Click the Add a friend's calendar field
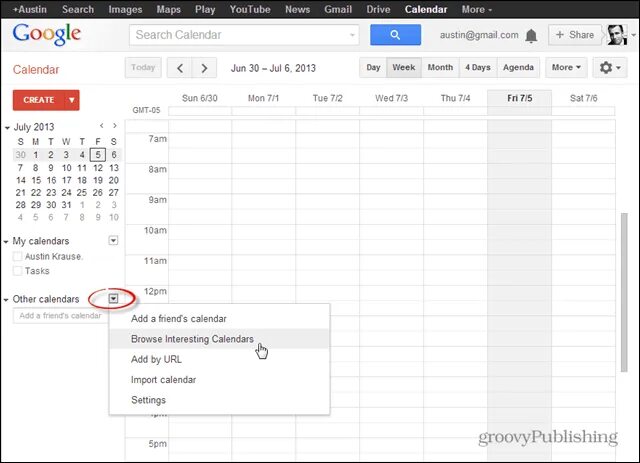 60,316
